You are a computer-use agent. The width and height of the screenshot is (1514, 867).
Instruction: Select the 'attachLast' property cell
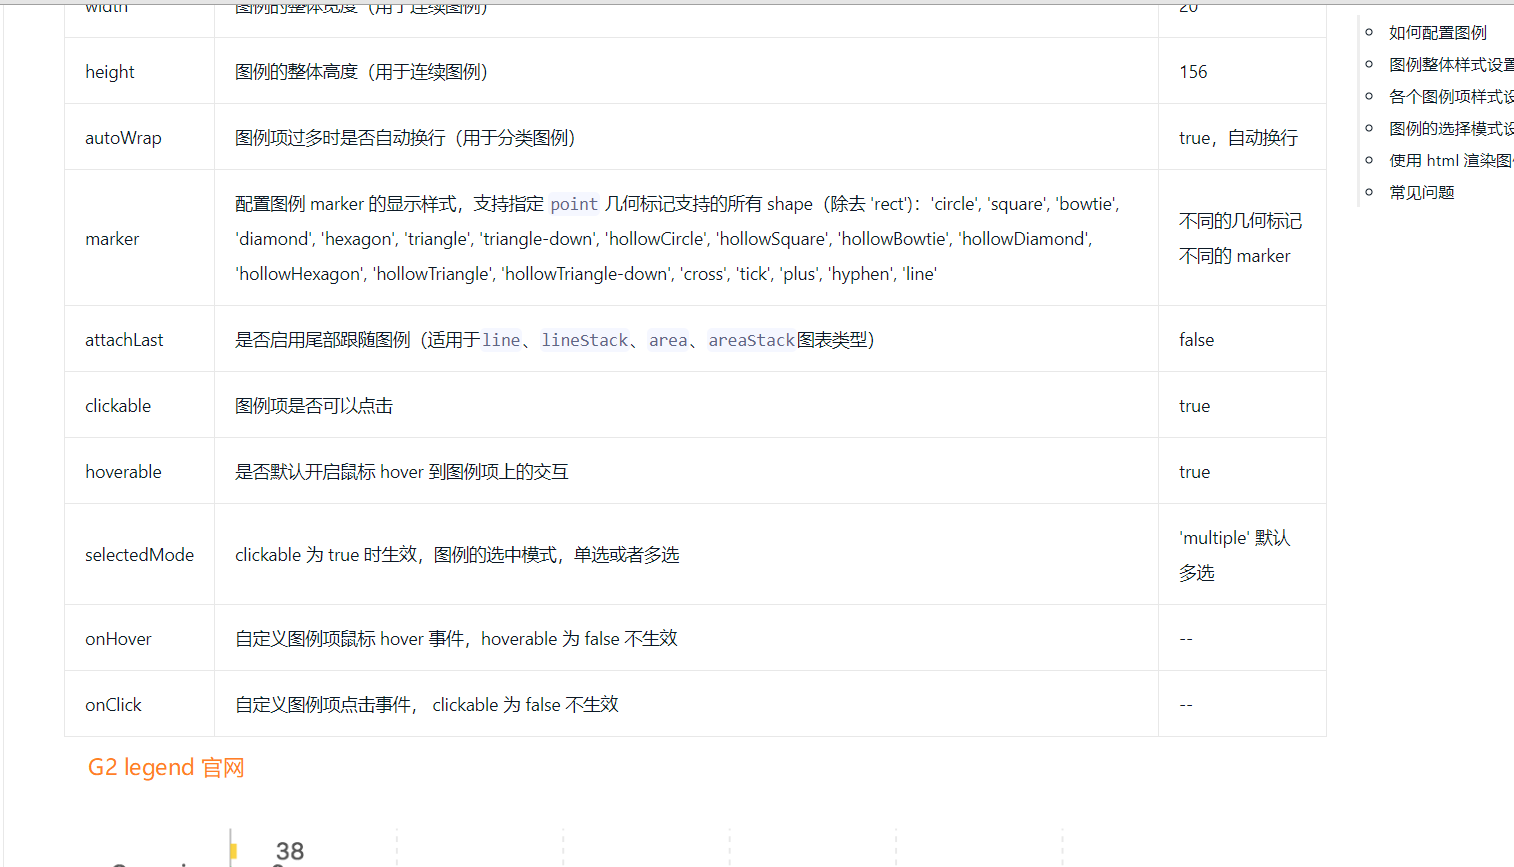pos(140,339)
